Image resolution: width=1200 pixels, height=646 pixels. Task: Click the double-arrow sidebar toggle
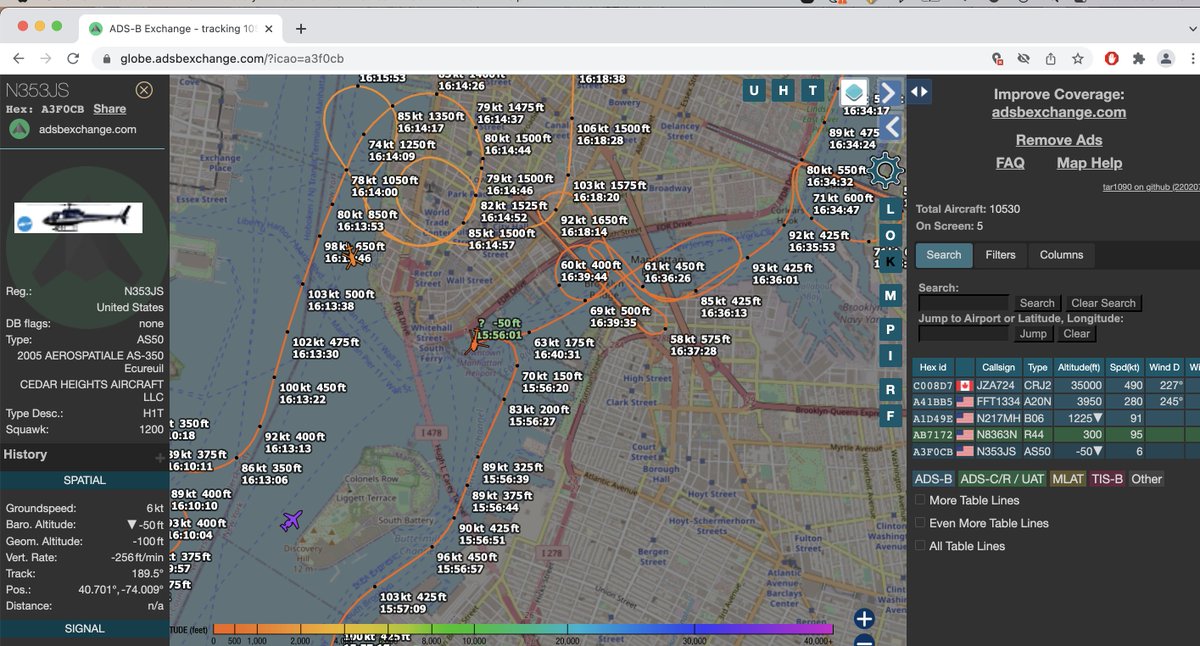[919, 91]
